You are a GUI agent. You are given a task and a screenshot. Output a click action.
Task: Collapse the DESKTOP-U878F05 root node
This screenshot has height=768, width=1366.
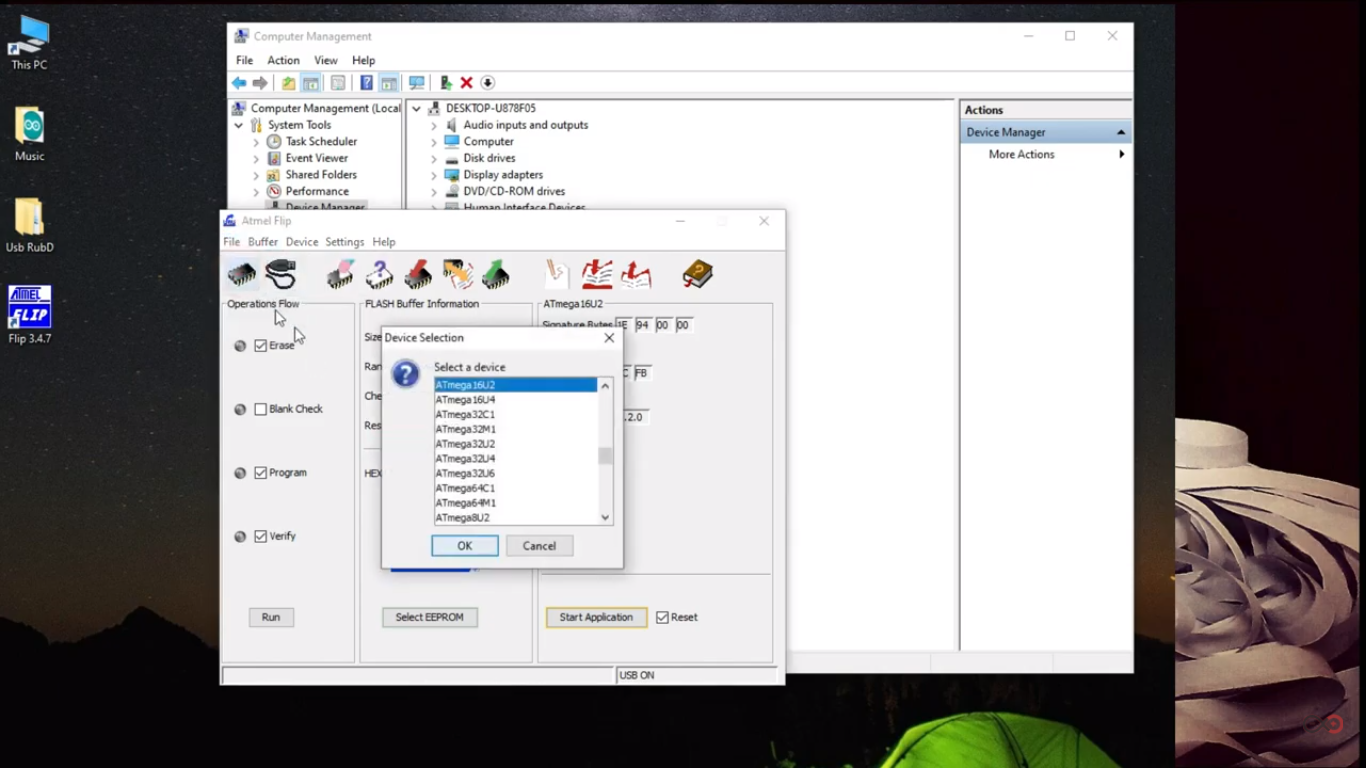(x=417, y=108)
